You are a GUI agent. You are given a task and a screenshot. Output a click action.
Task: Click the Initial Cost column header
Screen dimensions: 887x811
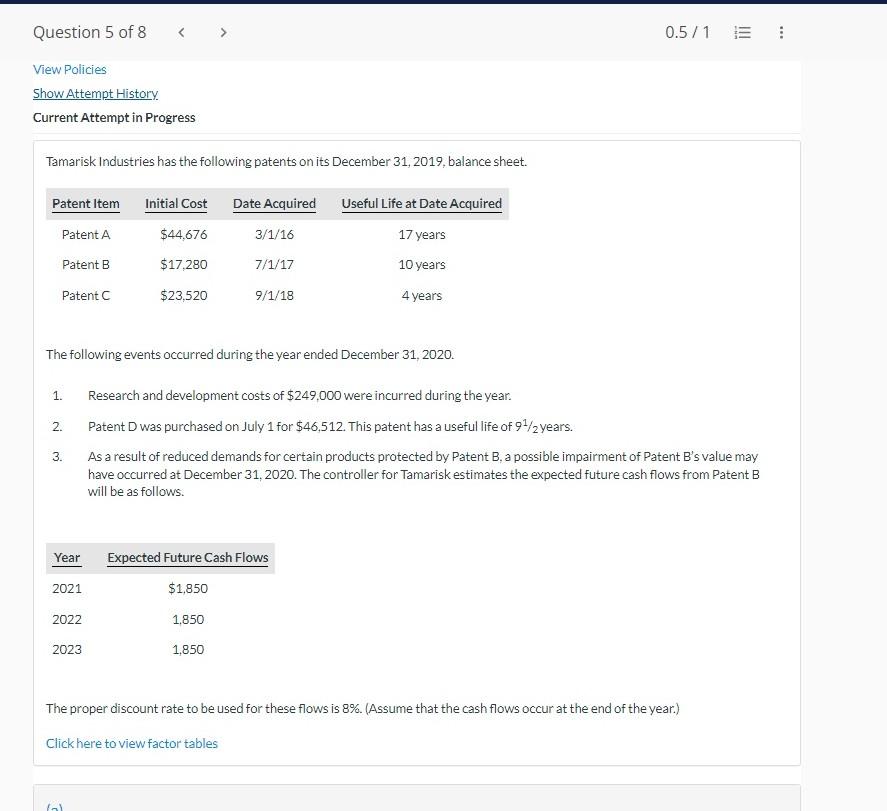(x=176, y=204)
